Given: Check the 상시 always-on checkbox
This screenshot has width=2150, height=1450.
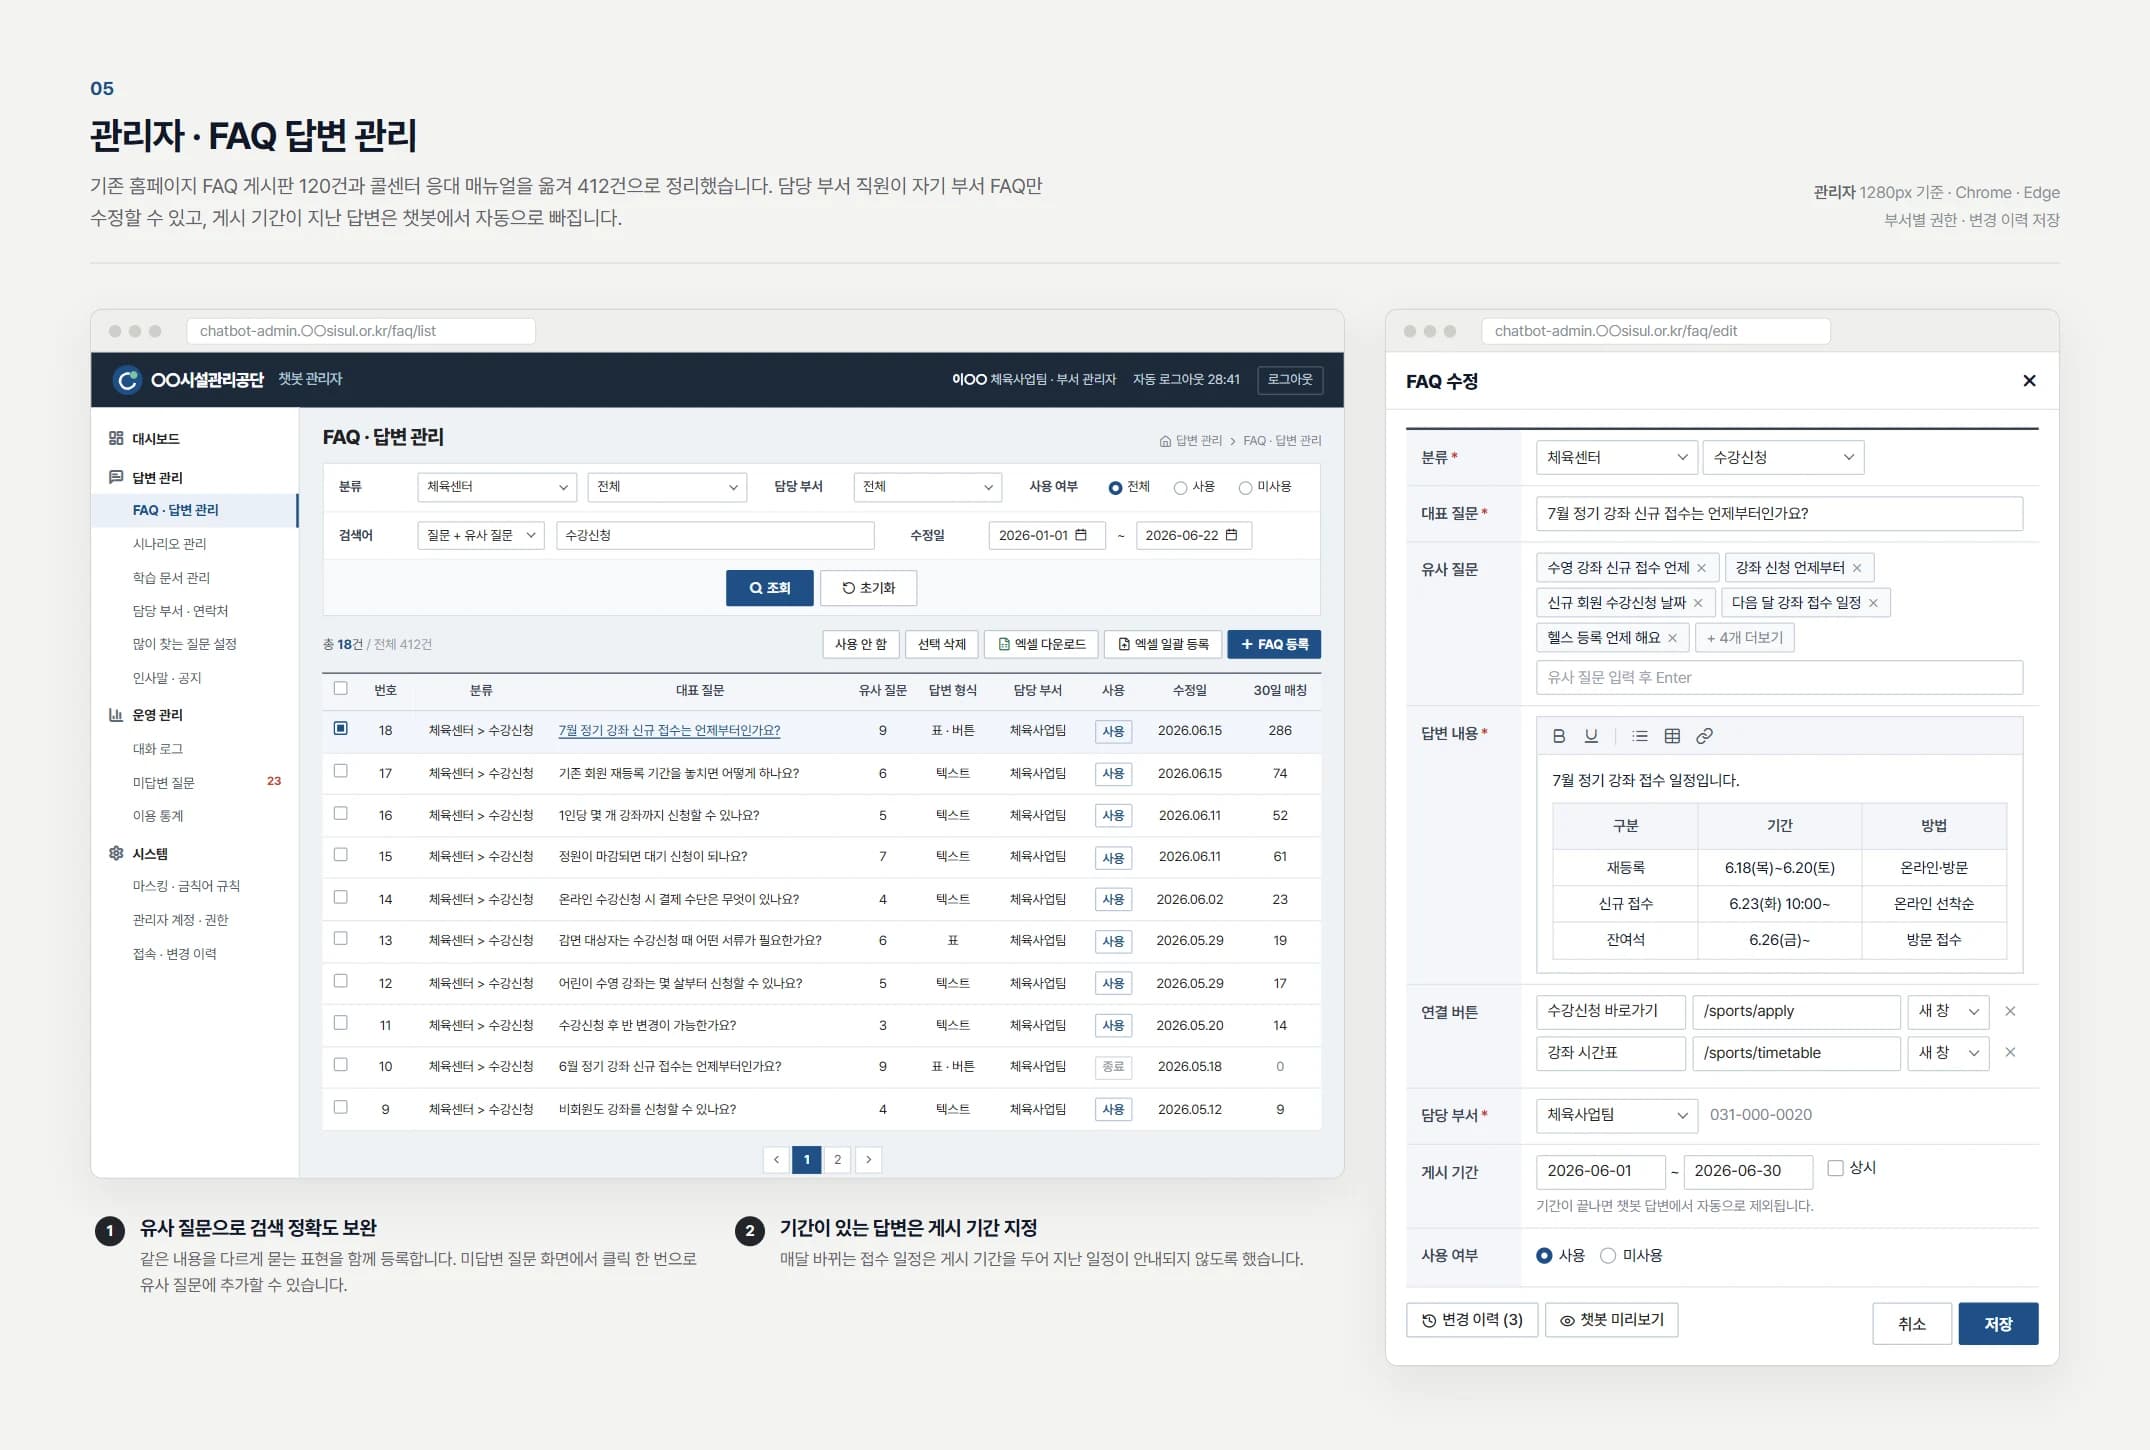Looking at the screenshot, I should pos(1835,1168).
